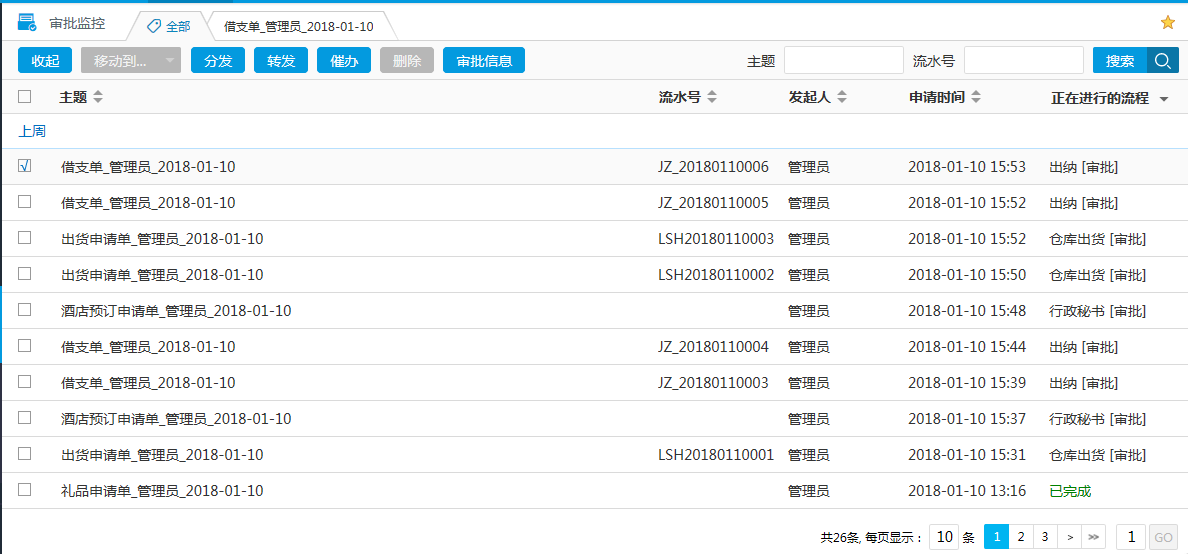Toggle the select-all header checkbox
Screen dimensions: 1188x554
(25, 97)
